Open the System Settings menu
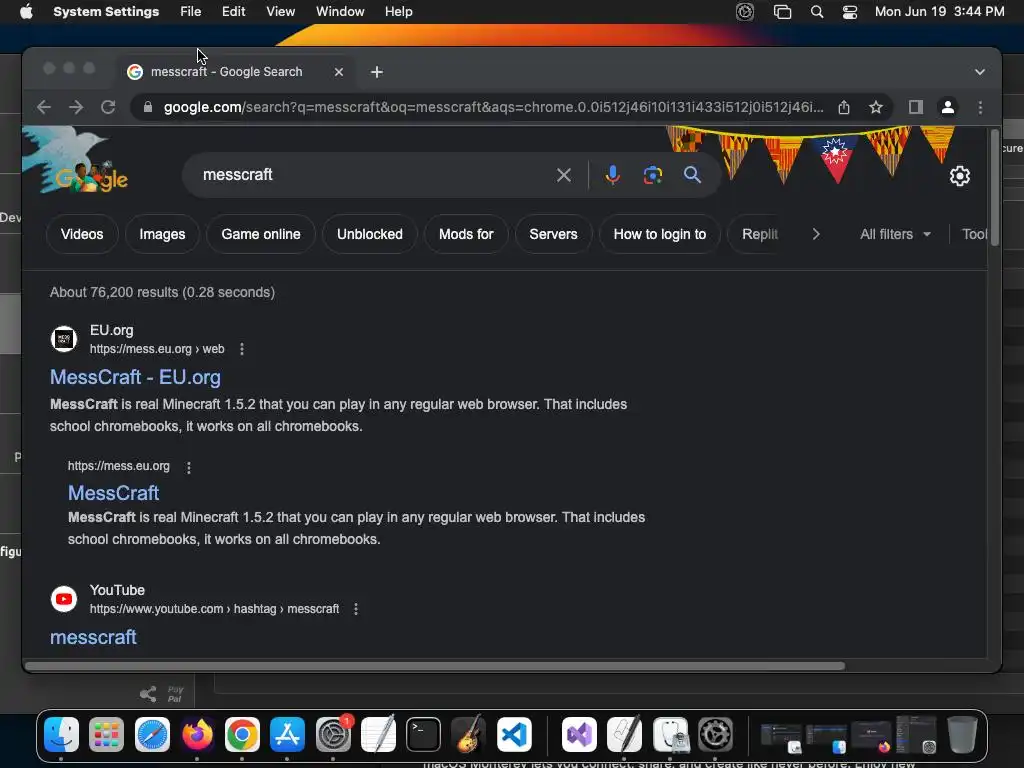 pyautogui.click(x=106, y=12)
